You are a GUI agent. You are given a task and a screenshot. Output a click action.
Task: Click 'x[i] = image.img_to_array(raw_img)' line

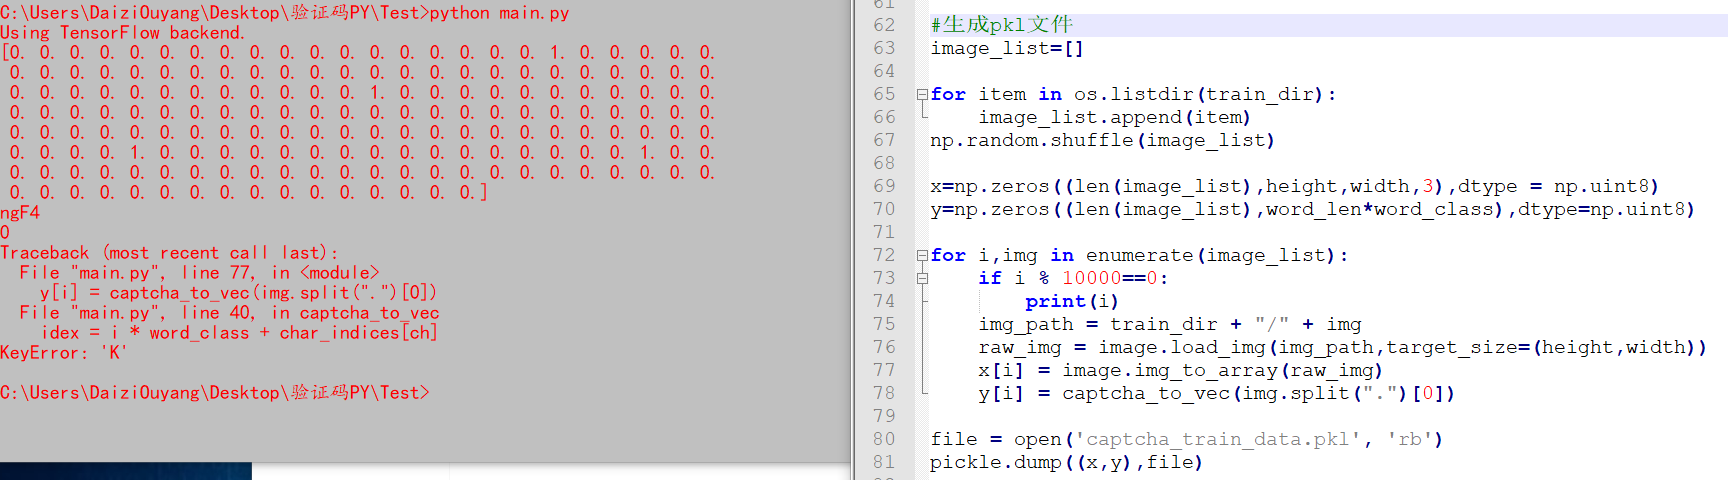[1180, 370]
